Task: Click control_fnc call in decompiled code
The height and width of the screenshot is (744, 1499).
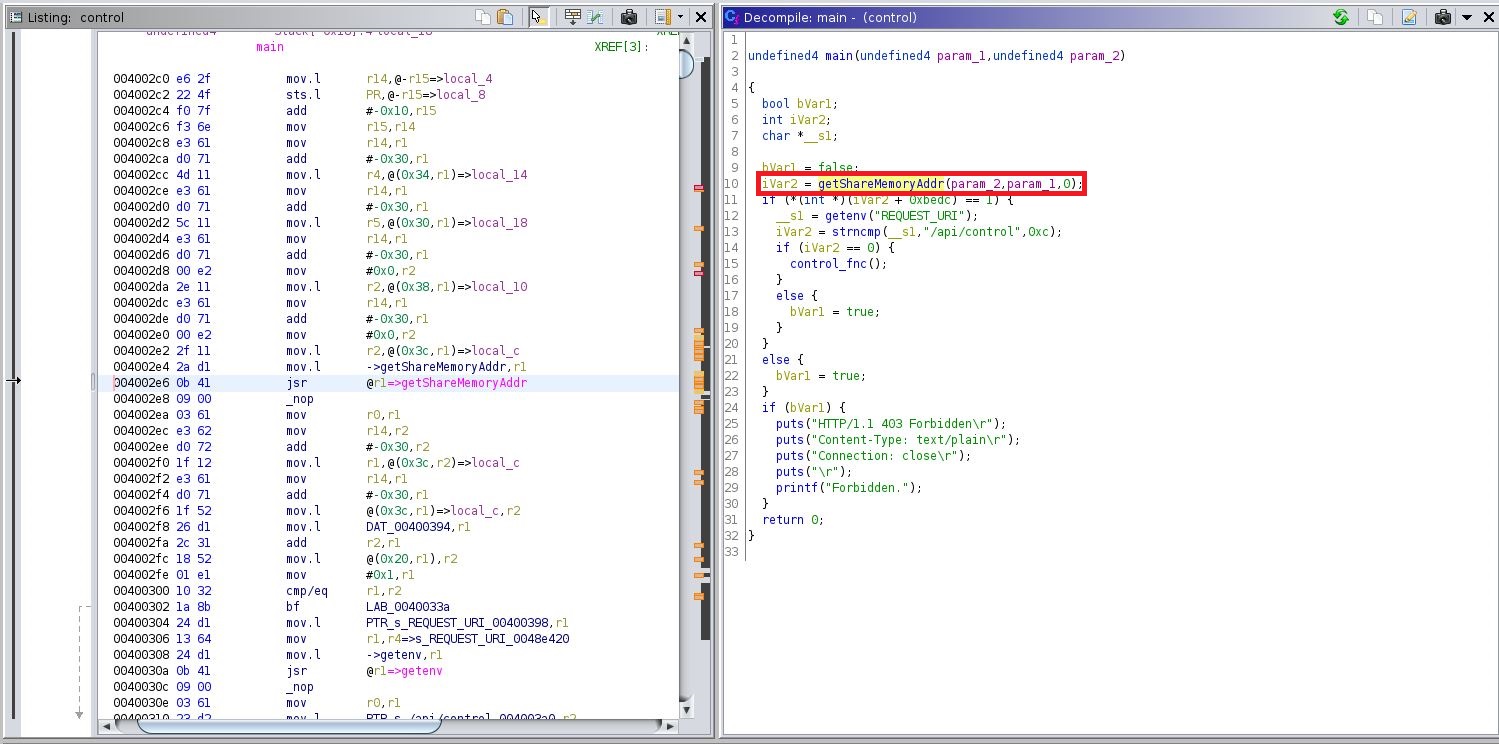Action: (x=824, y=264)
